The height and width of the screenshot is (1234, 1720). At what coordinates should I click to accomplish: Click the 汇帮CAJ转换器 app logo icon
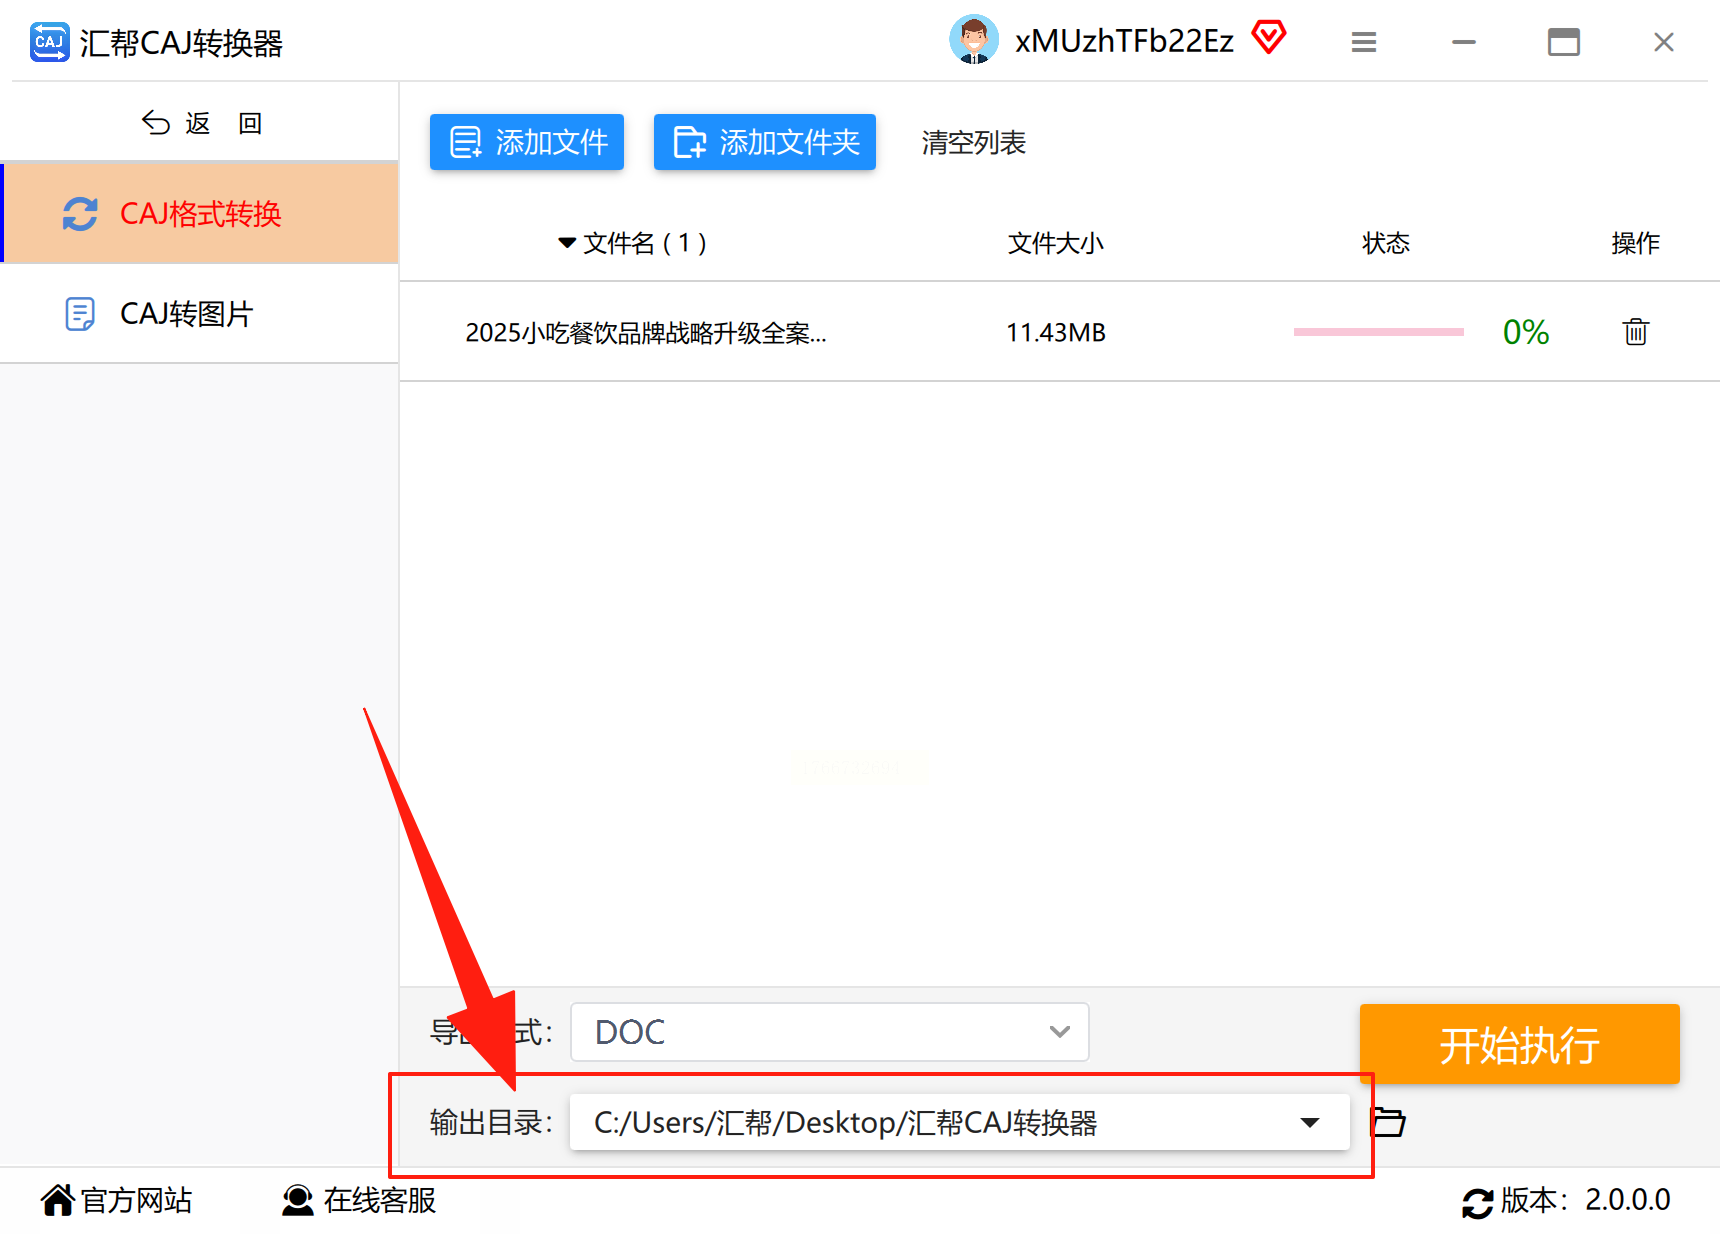50,42
